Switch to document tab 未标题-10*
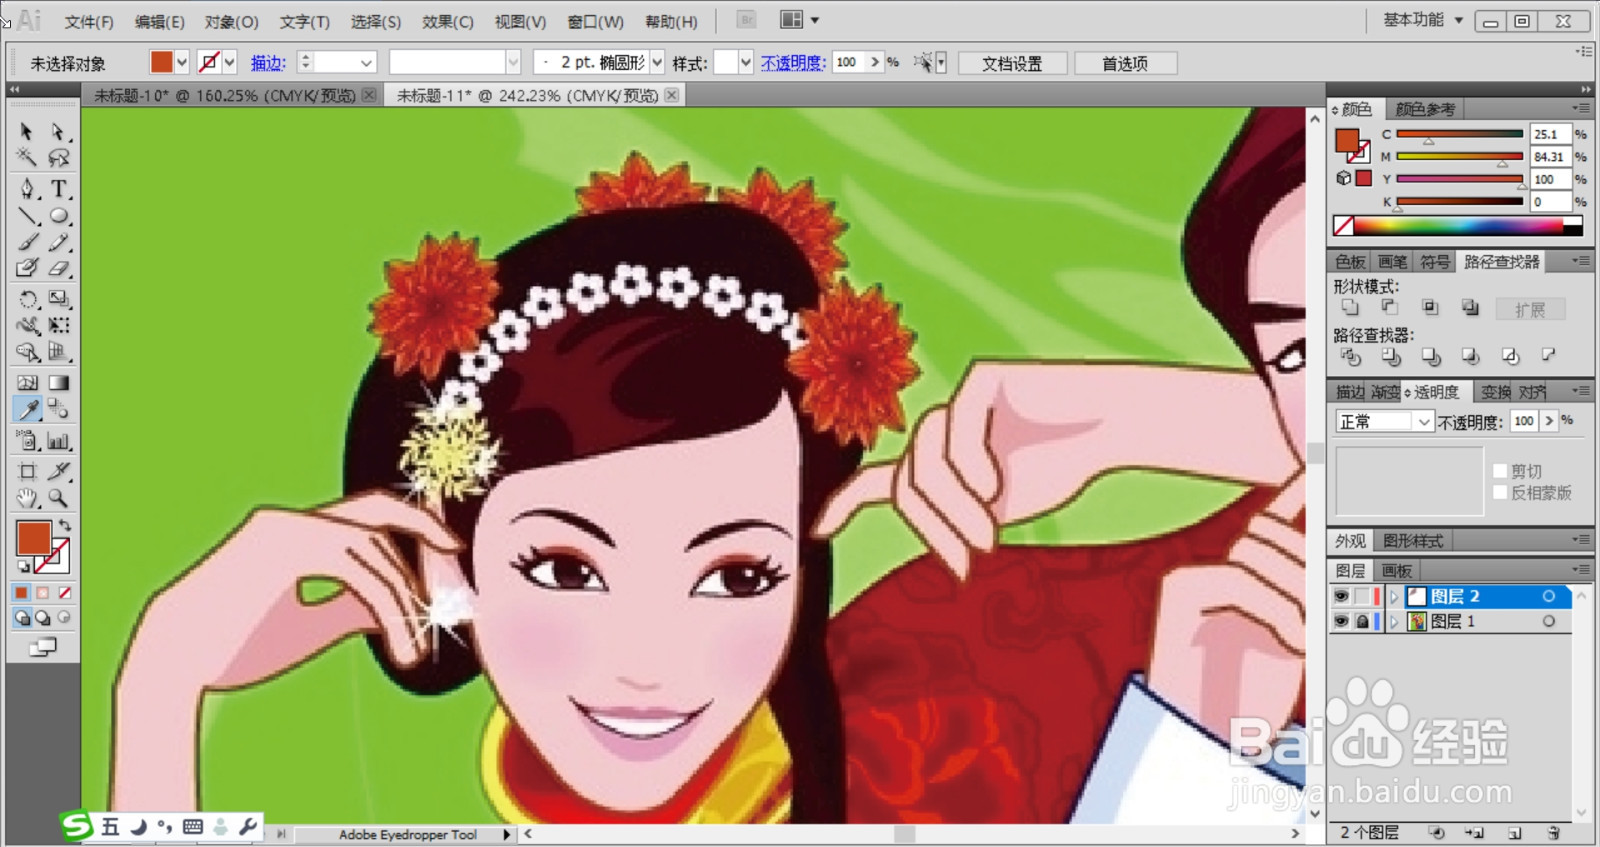This screenshot has width=1600, height=847. 225,95
